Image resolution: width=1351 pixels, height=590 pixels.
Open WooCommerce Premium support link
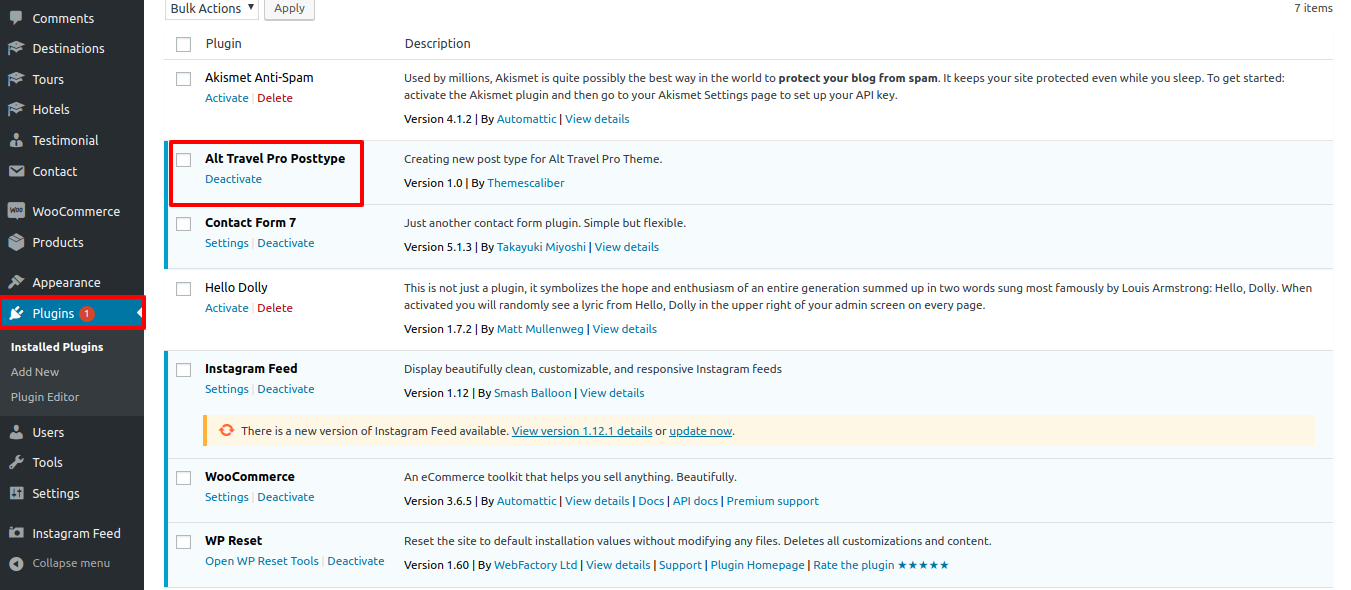point(773,501)
